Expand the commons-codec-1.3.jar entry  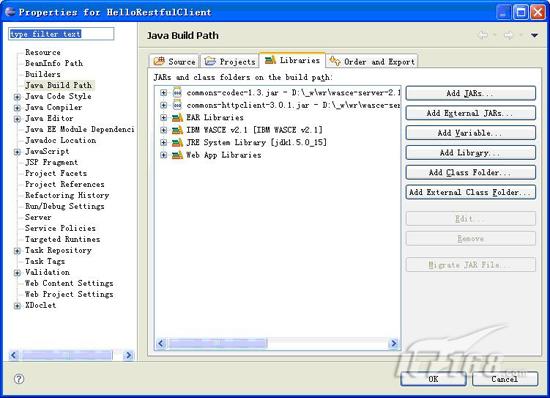point(163,93)
